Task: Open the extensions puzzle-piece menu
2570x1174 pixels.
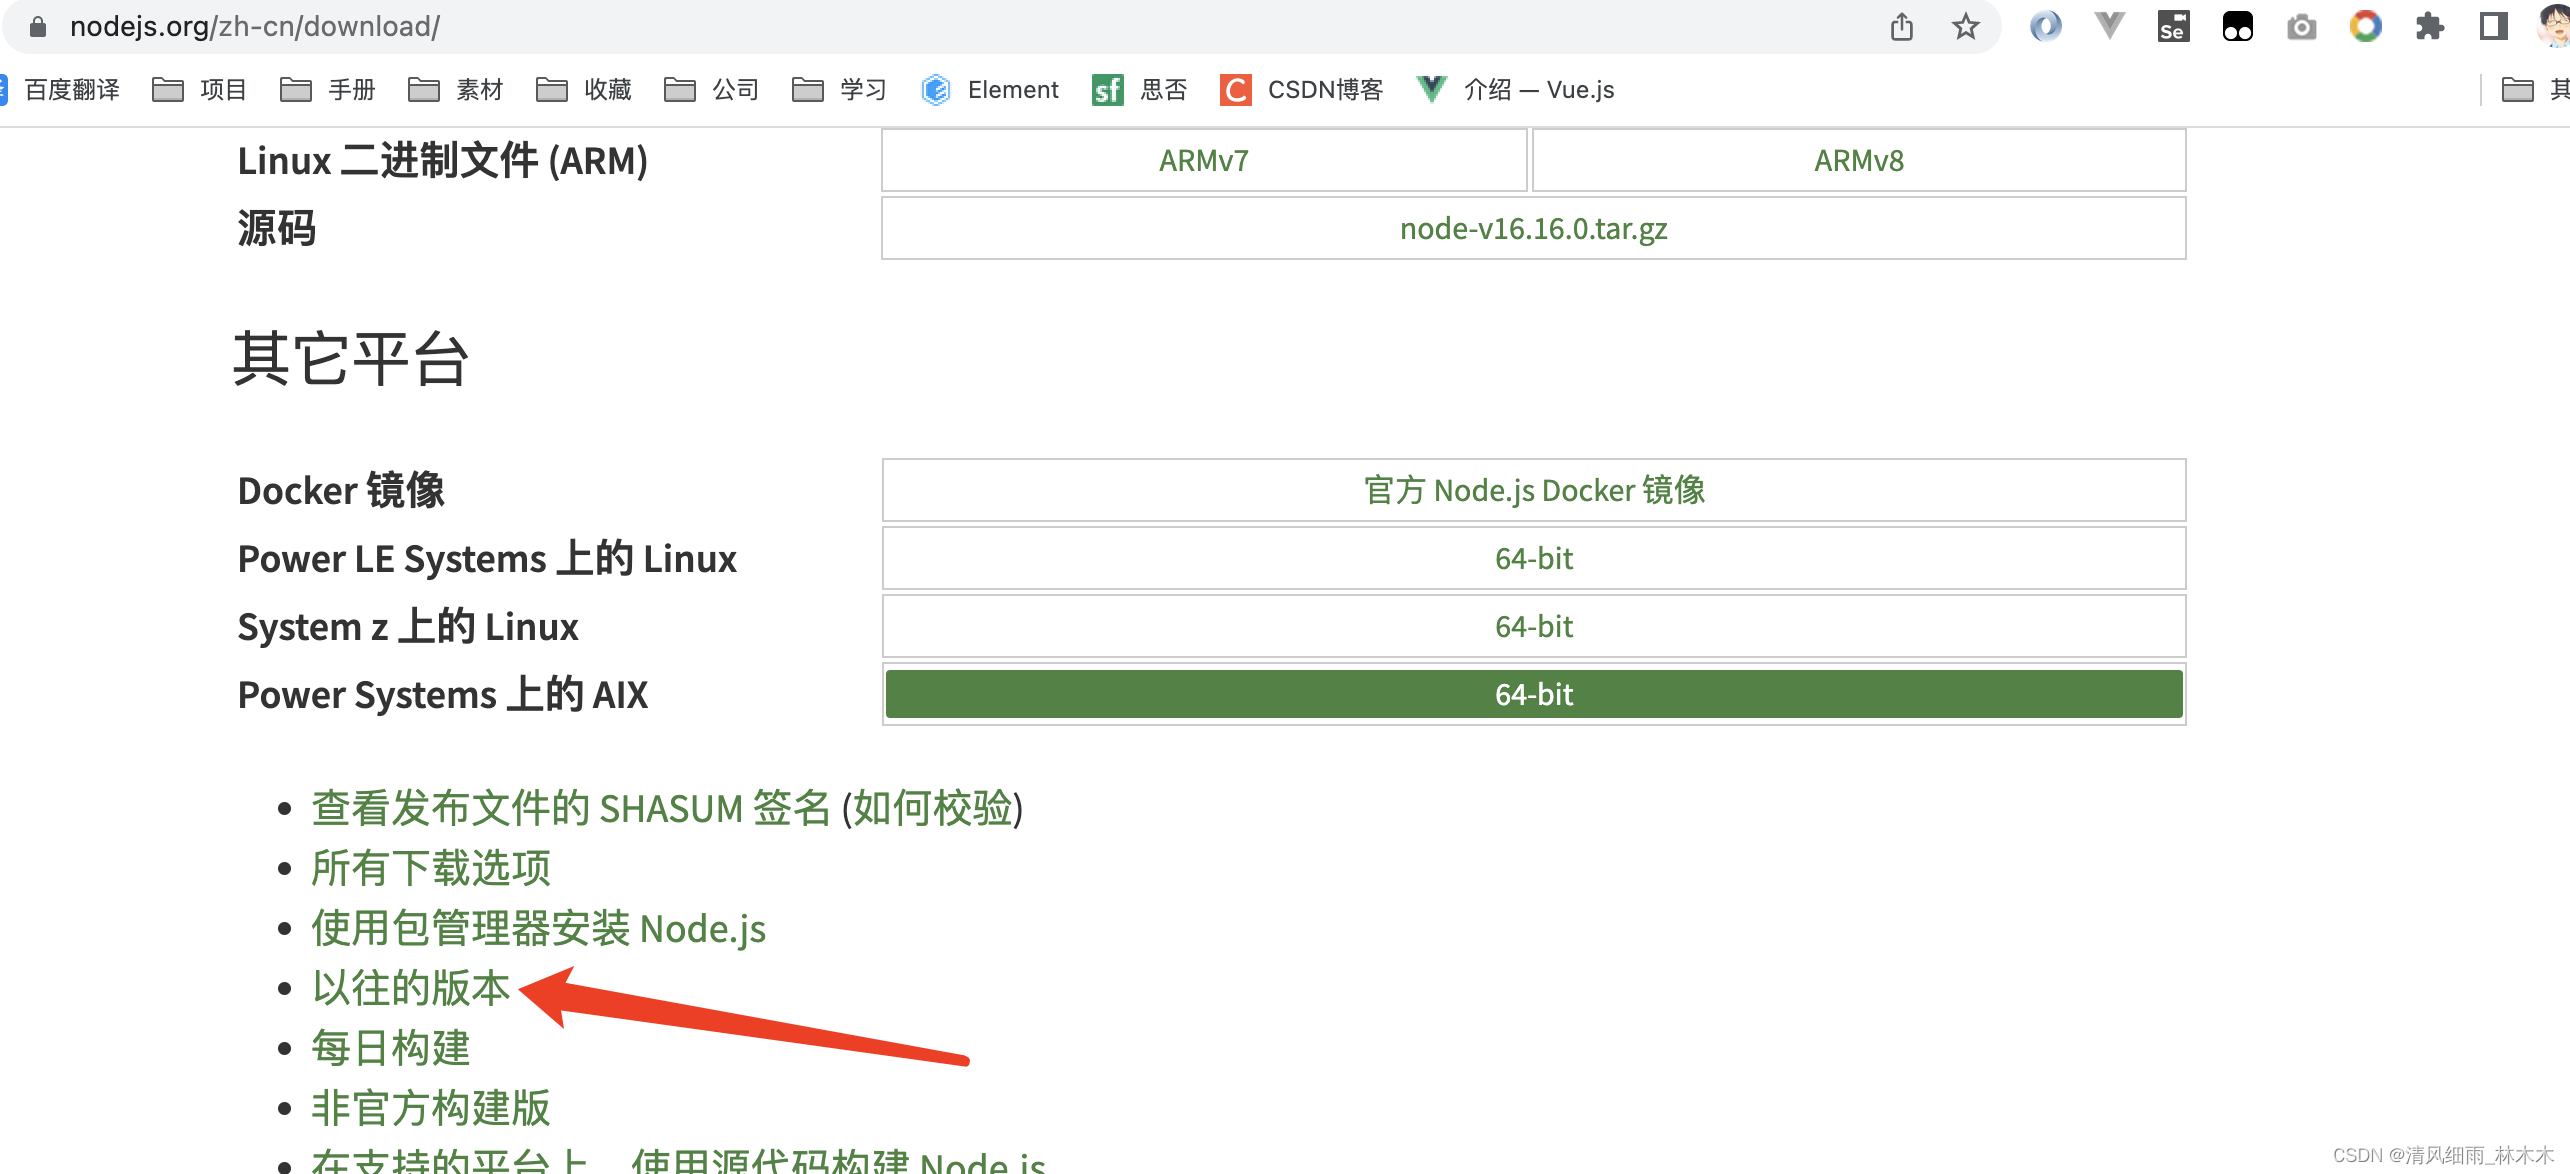Action: (x=2430, y=26)
